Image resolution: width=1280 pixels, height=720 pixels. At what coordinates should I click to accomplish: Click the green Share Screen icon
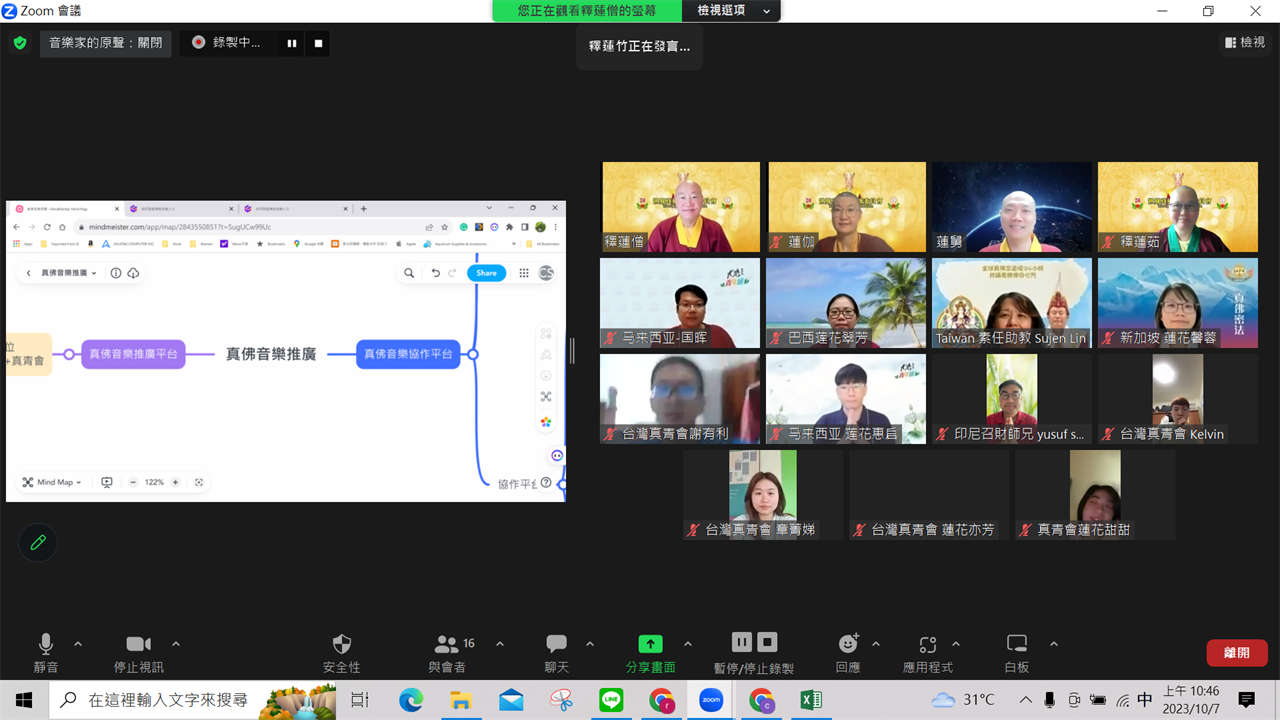pyautogui.click(x=650, y=645)
